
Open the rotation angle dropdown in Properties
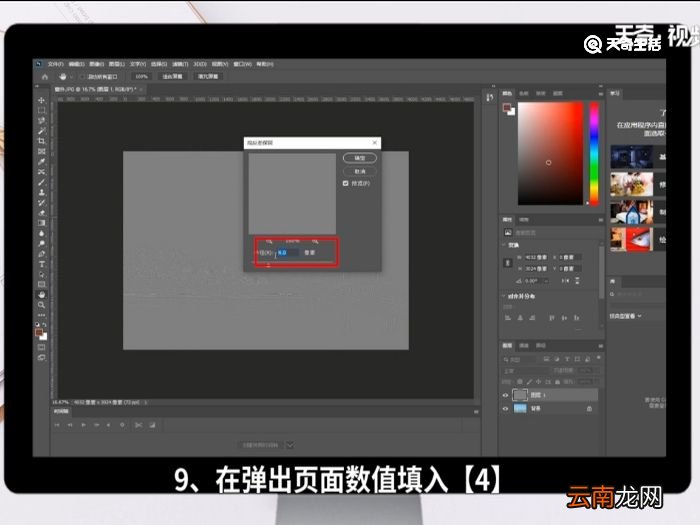click(547, 281)
